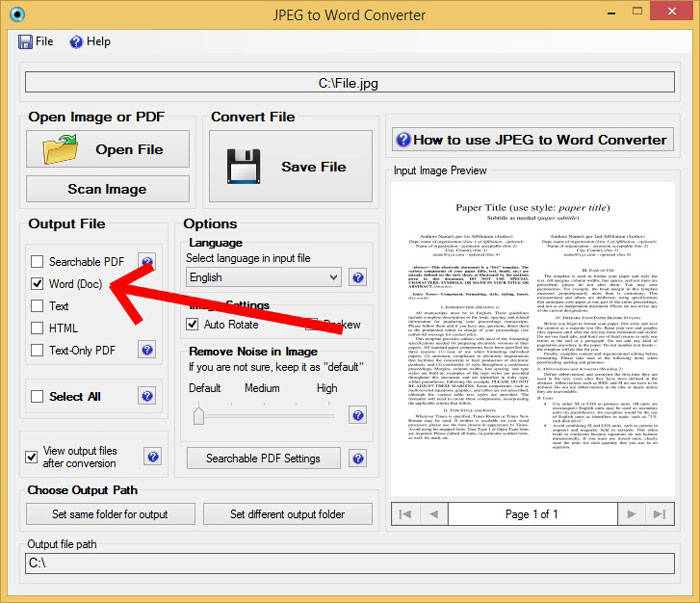Click help icon beside language dropdown
This screenshot has width=700, height=603.
[358, 277]
